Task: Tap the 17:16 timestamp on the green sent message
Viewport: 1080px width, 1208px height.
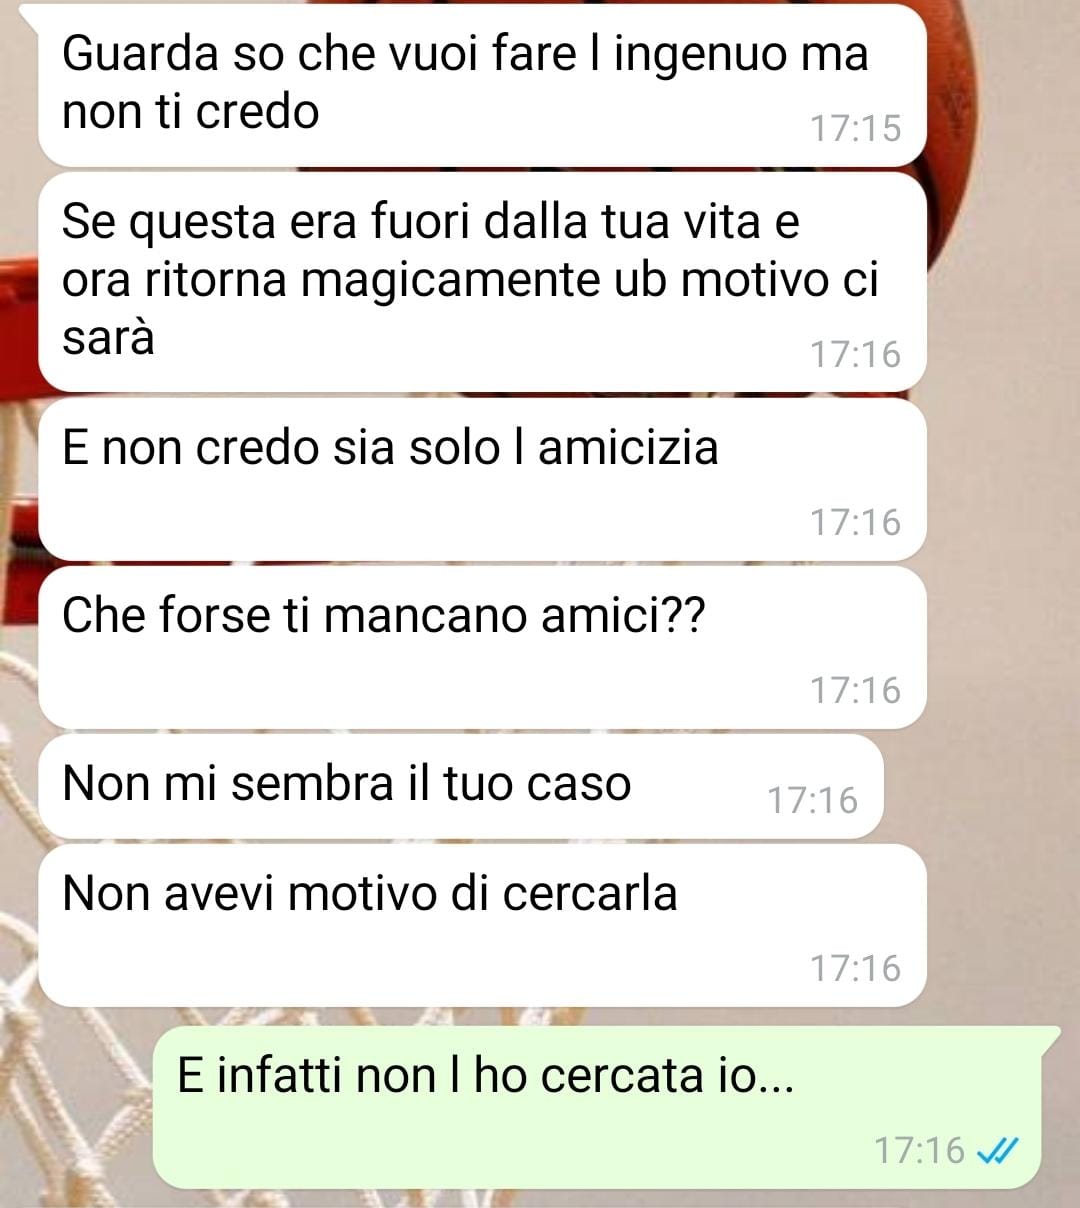Action: 919,1150
